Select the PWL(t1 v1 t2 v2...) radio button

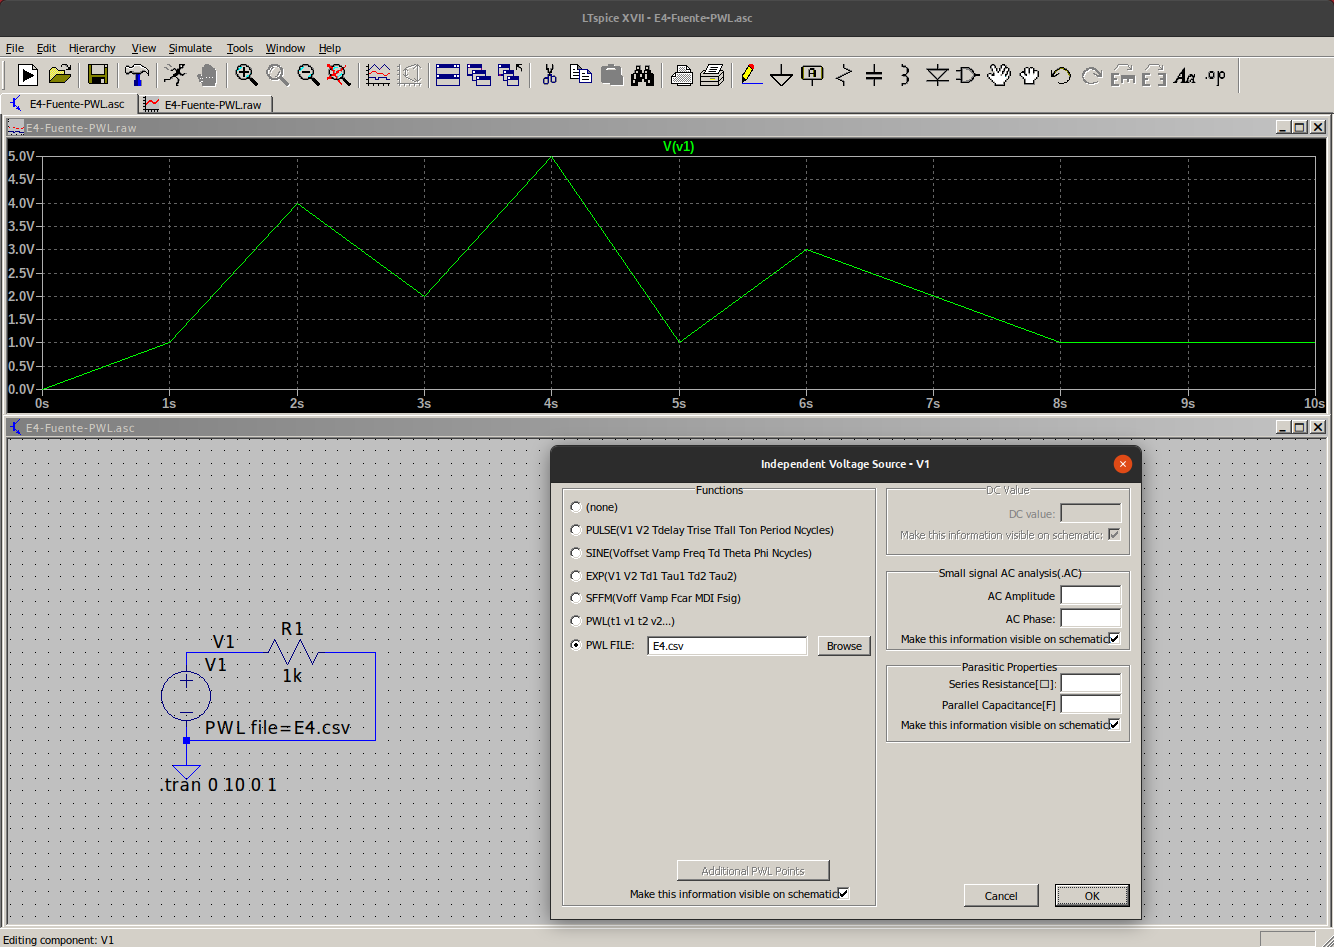point(576,621)
